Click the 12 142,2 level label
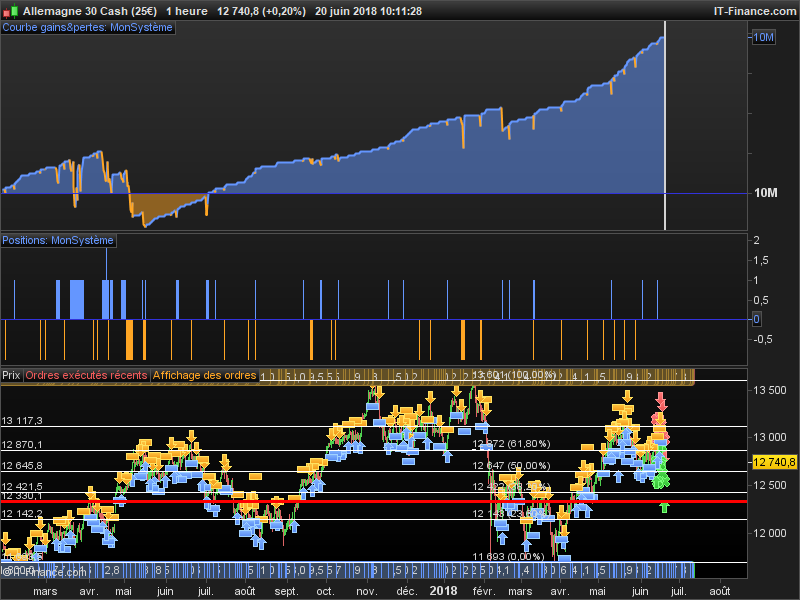This screenshot has height=600, width=800. [x=22, y=514]
